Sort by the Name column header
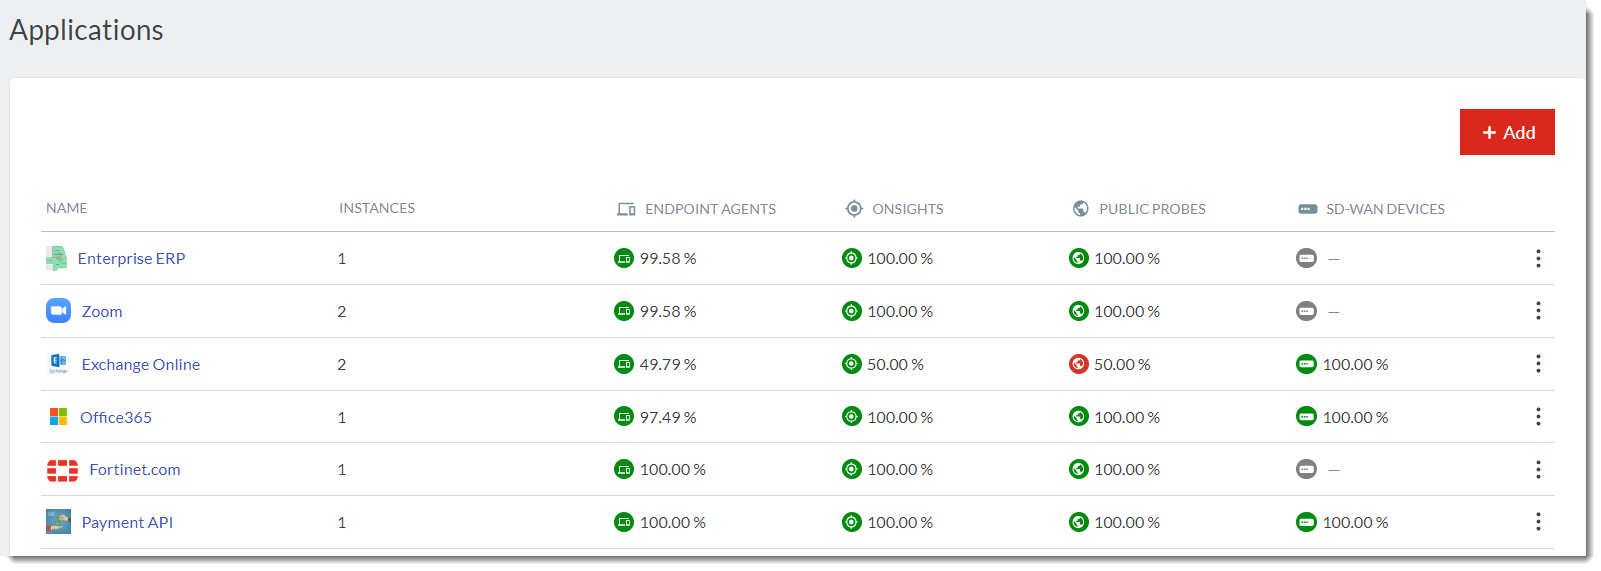 (67, 208)
